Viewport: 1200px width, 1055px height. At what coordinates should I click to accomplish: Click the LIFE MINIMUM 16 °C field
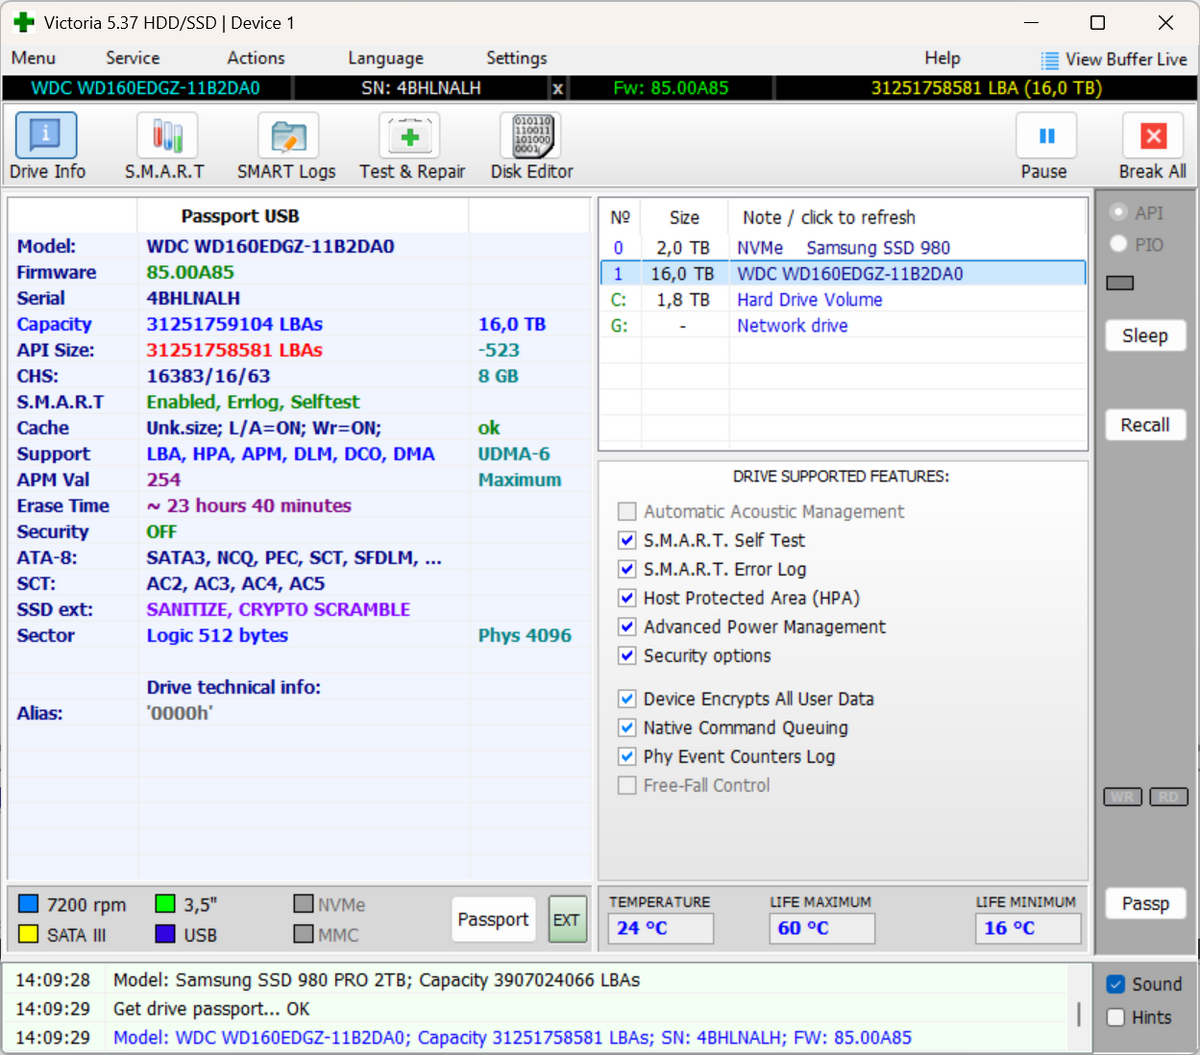(x=1028, y=928)
